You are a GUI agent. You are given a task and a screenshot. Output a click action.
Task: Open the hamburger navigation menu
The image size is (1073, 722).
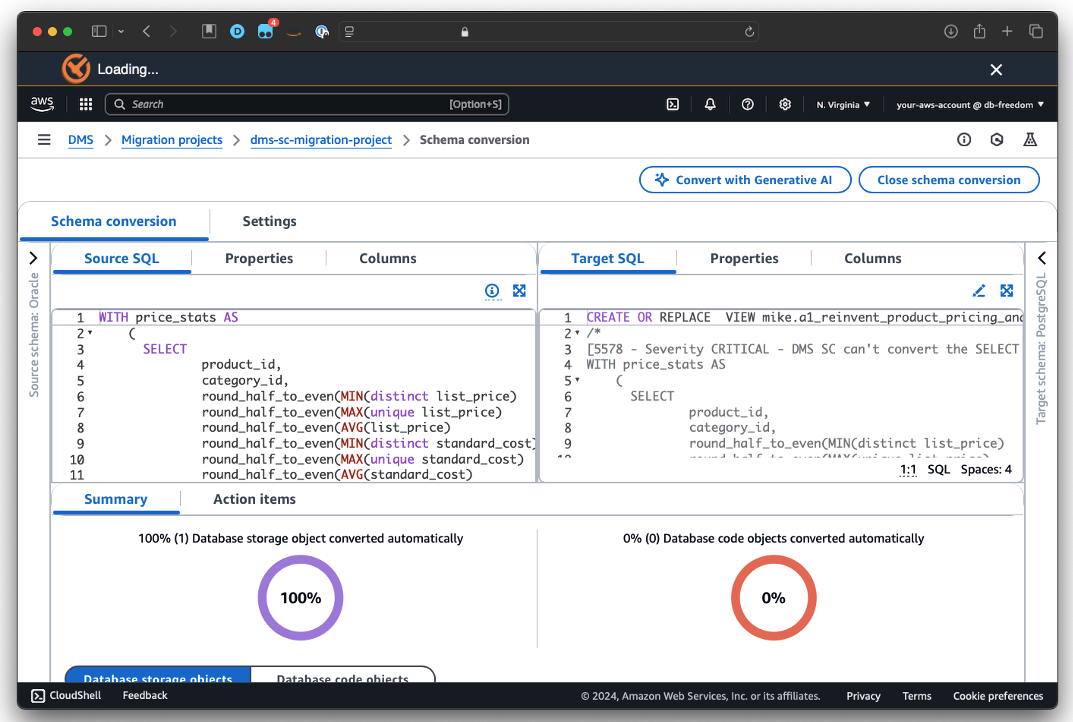point(44,140)
